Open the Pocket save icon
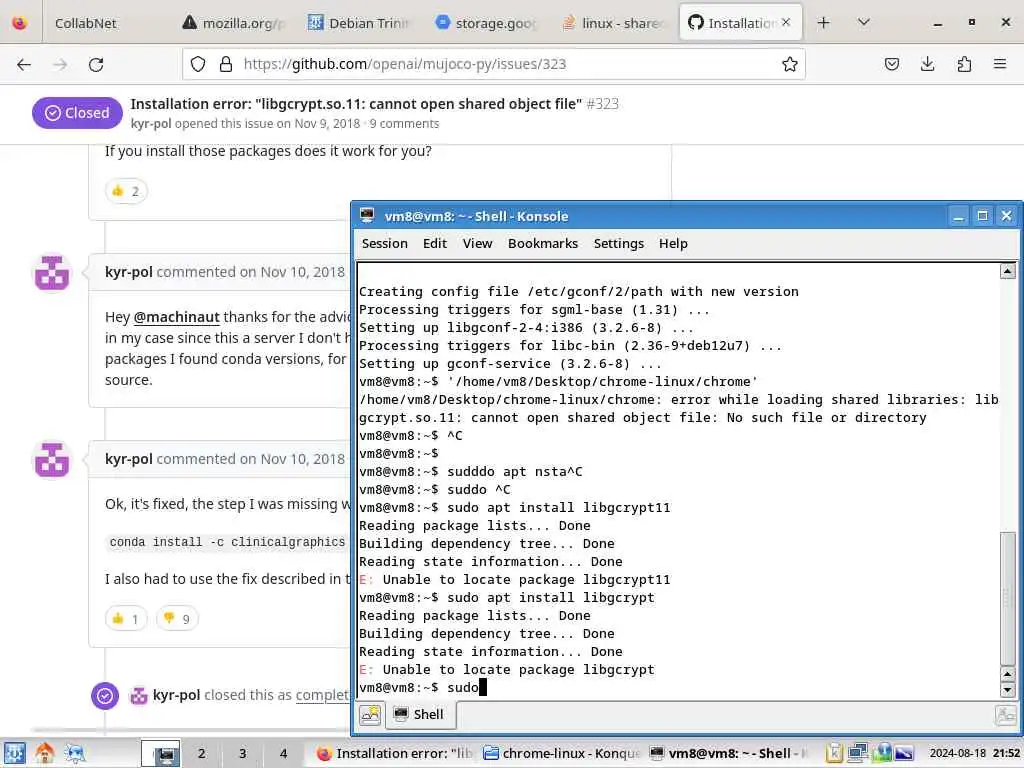 [x=891, y=64]
